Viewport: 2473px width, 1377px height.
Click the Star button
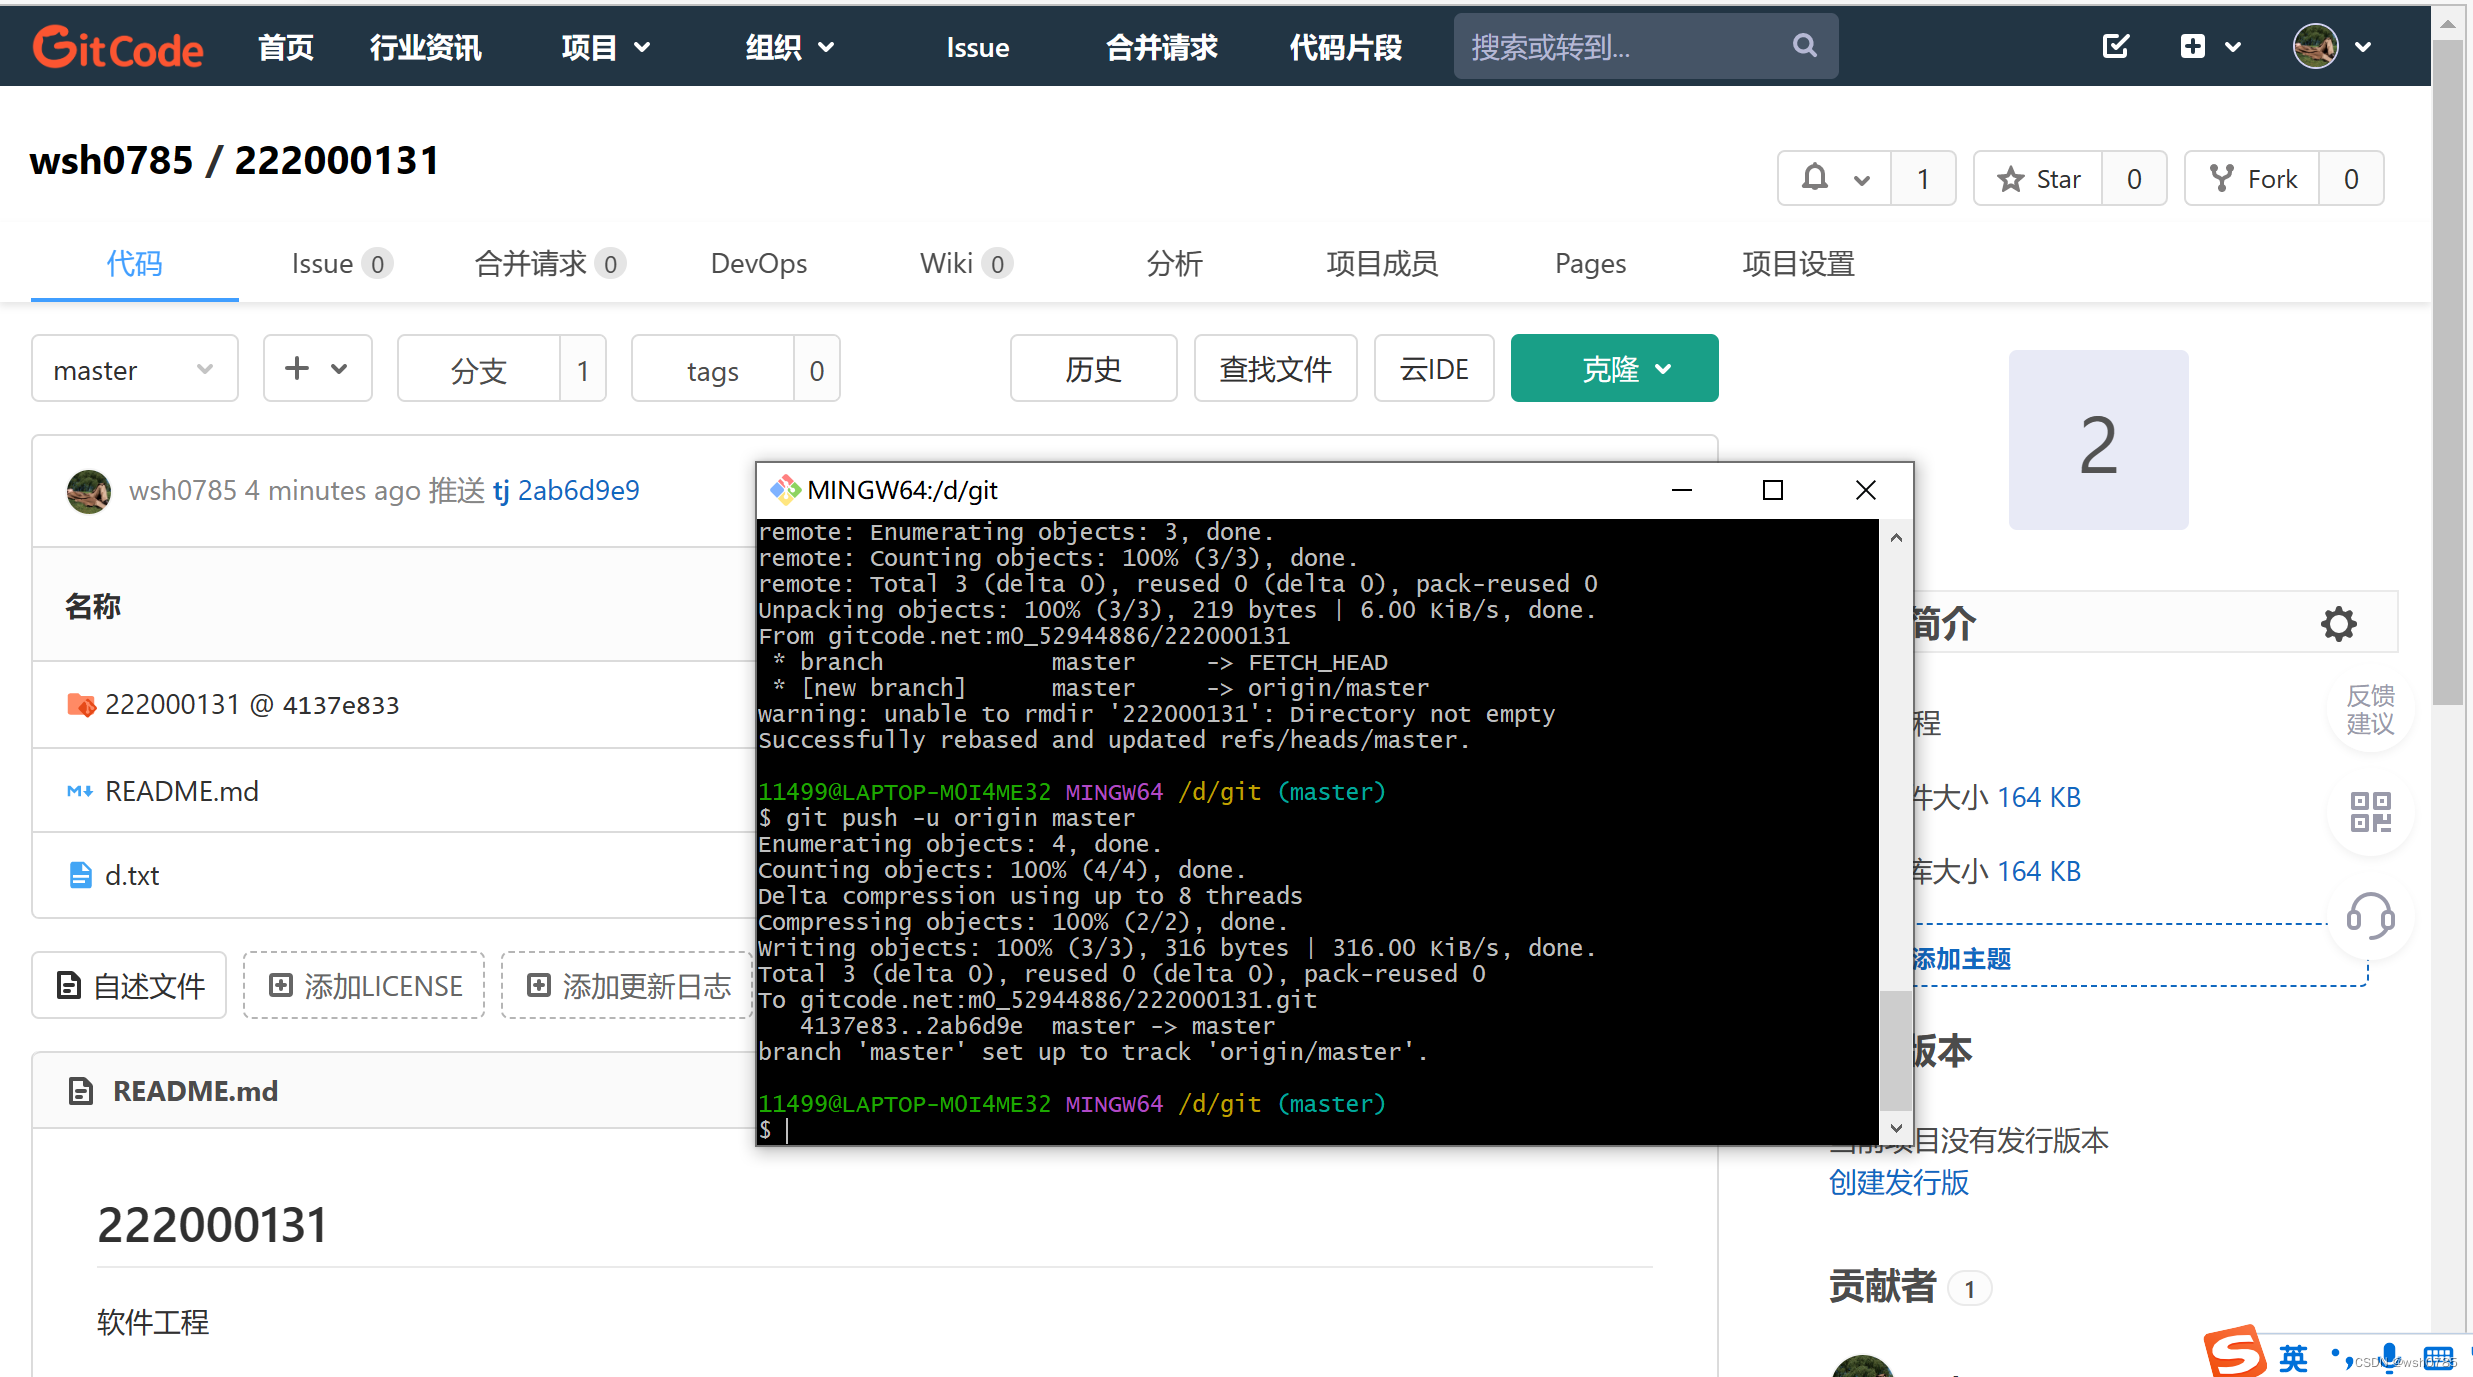point(2039,179)
